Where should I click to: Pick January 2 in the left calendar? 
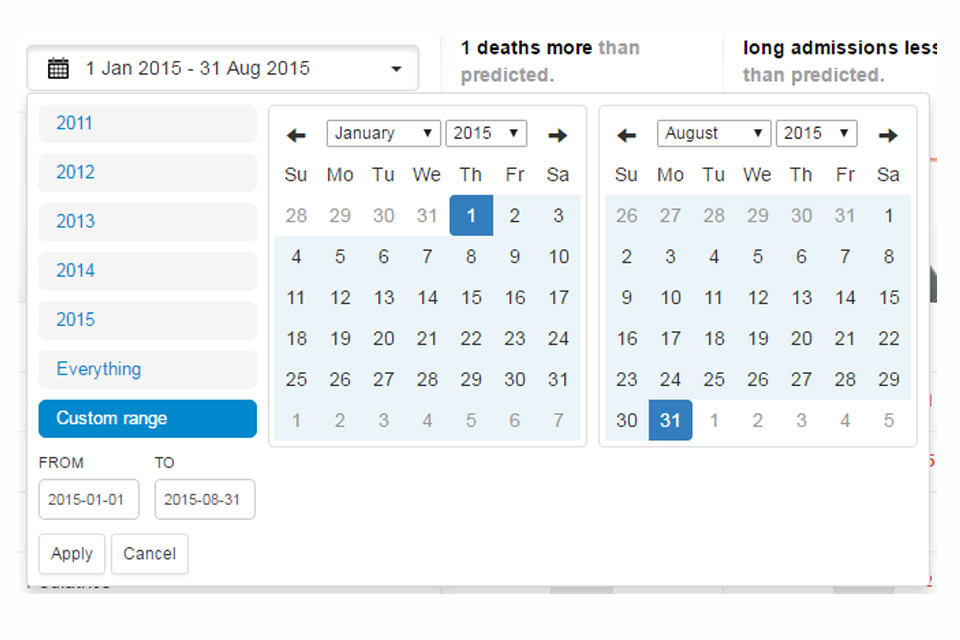(515, 216)
